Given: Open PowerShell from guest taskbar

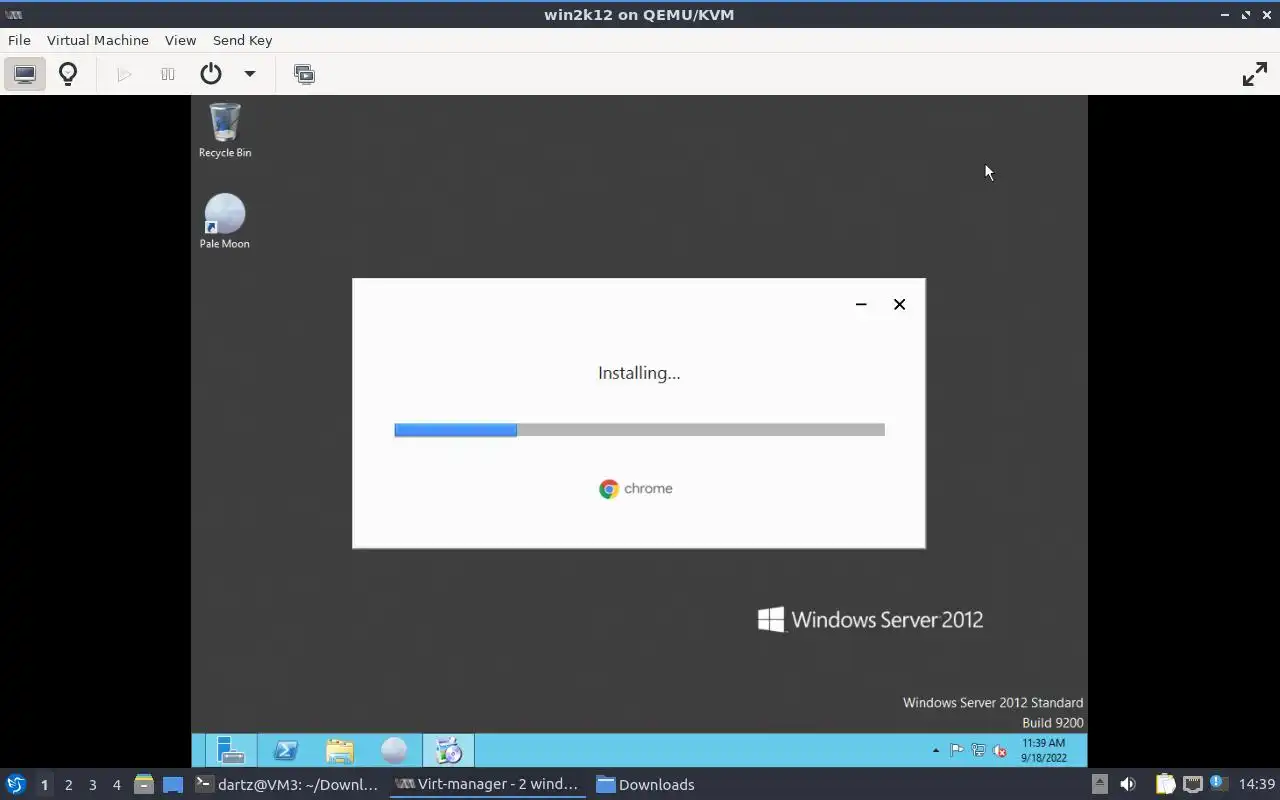Looking at the screenshot, I should click(285, 750).
